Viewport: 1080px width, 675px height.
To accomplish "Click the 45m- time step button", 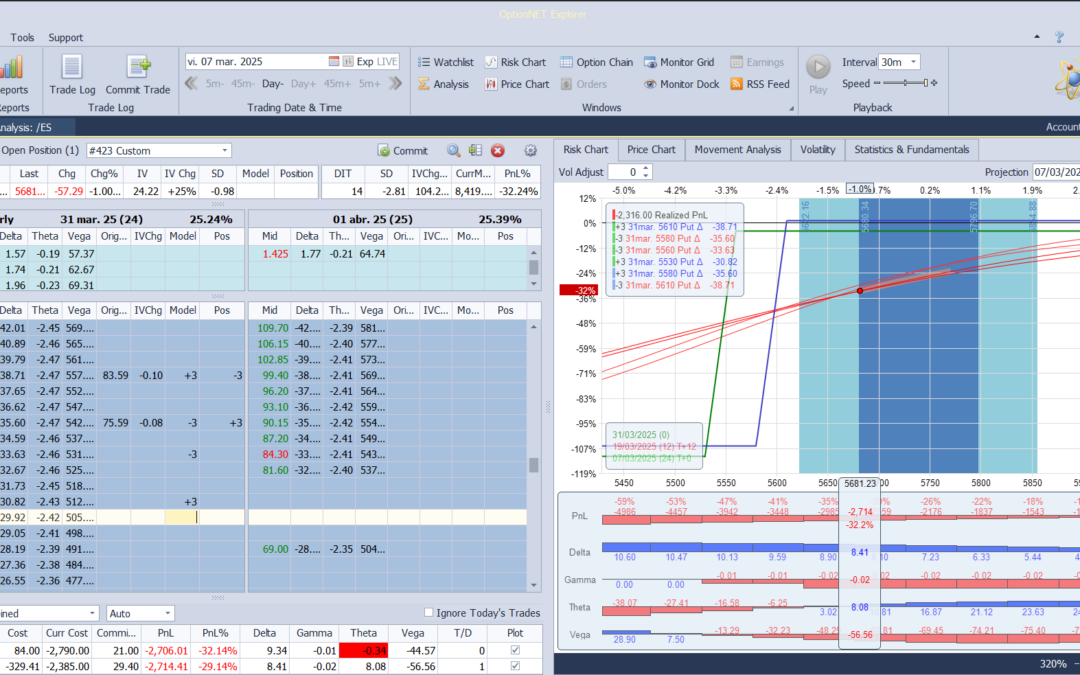I will point(242,83).
